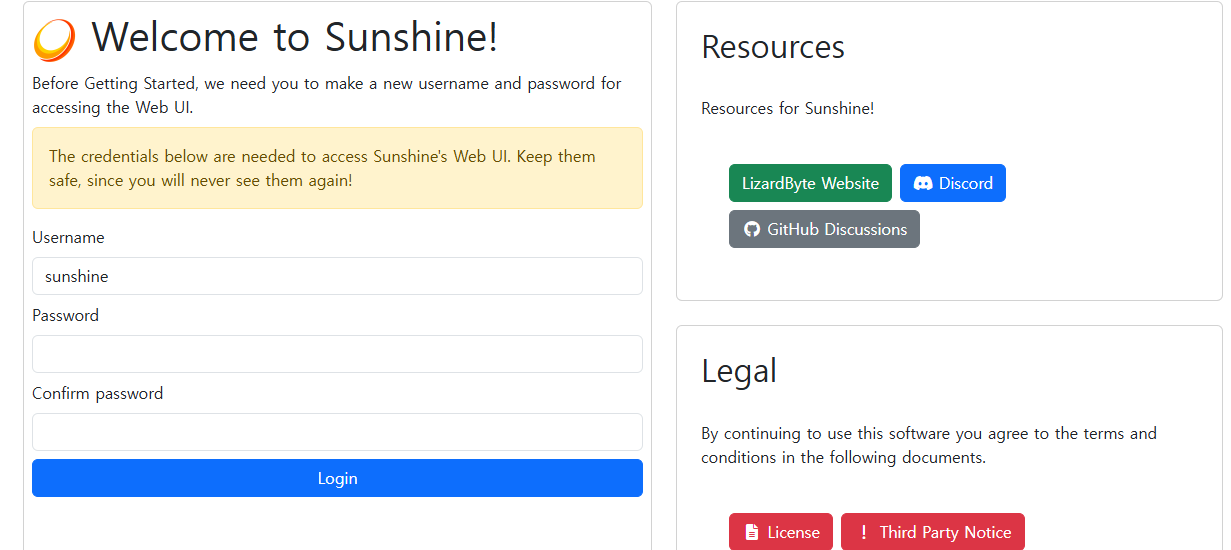
Task: Focus the Password input field
Action: (x=337, y=354)
